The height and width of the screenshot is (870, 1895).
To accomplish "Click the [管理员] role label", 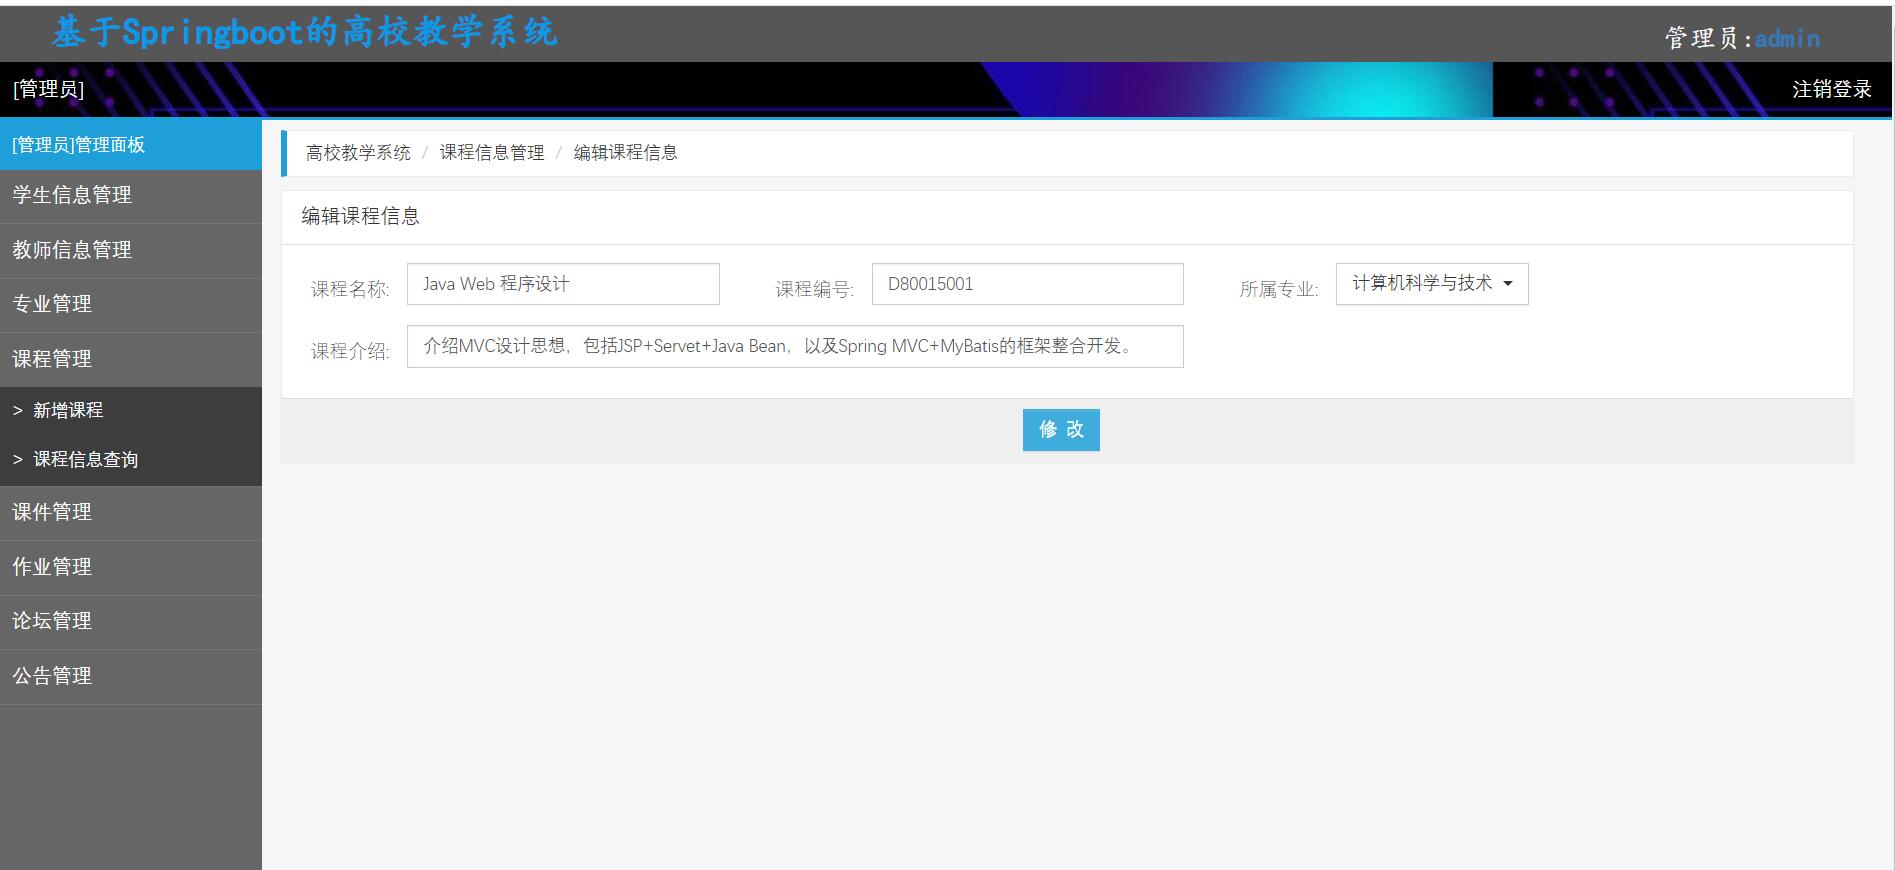I will pyautogui.click(x=48, y=90).
